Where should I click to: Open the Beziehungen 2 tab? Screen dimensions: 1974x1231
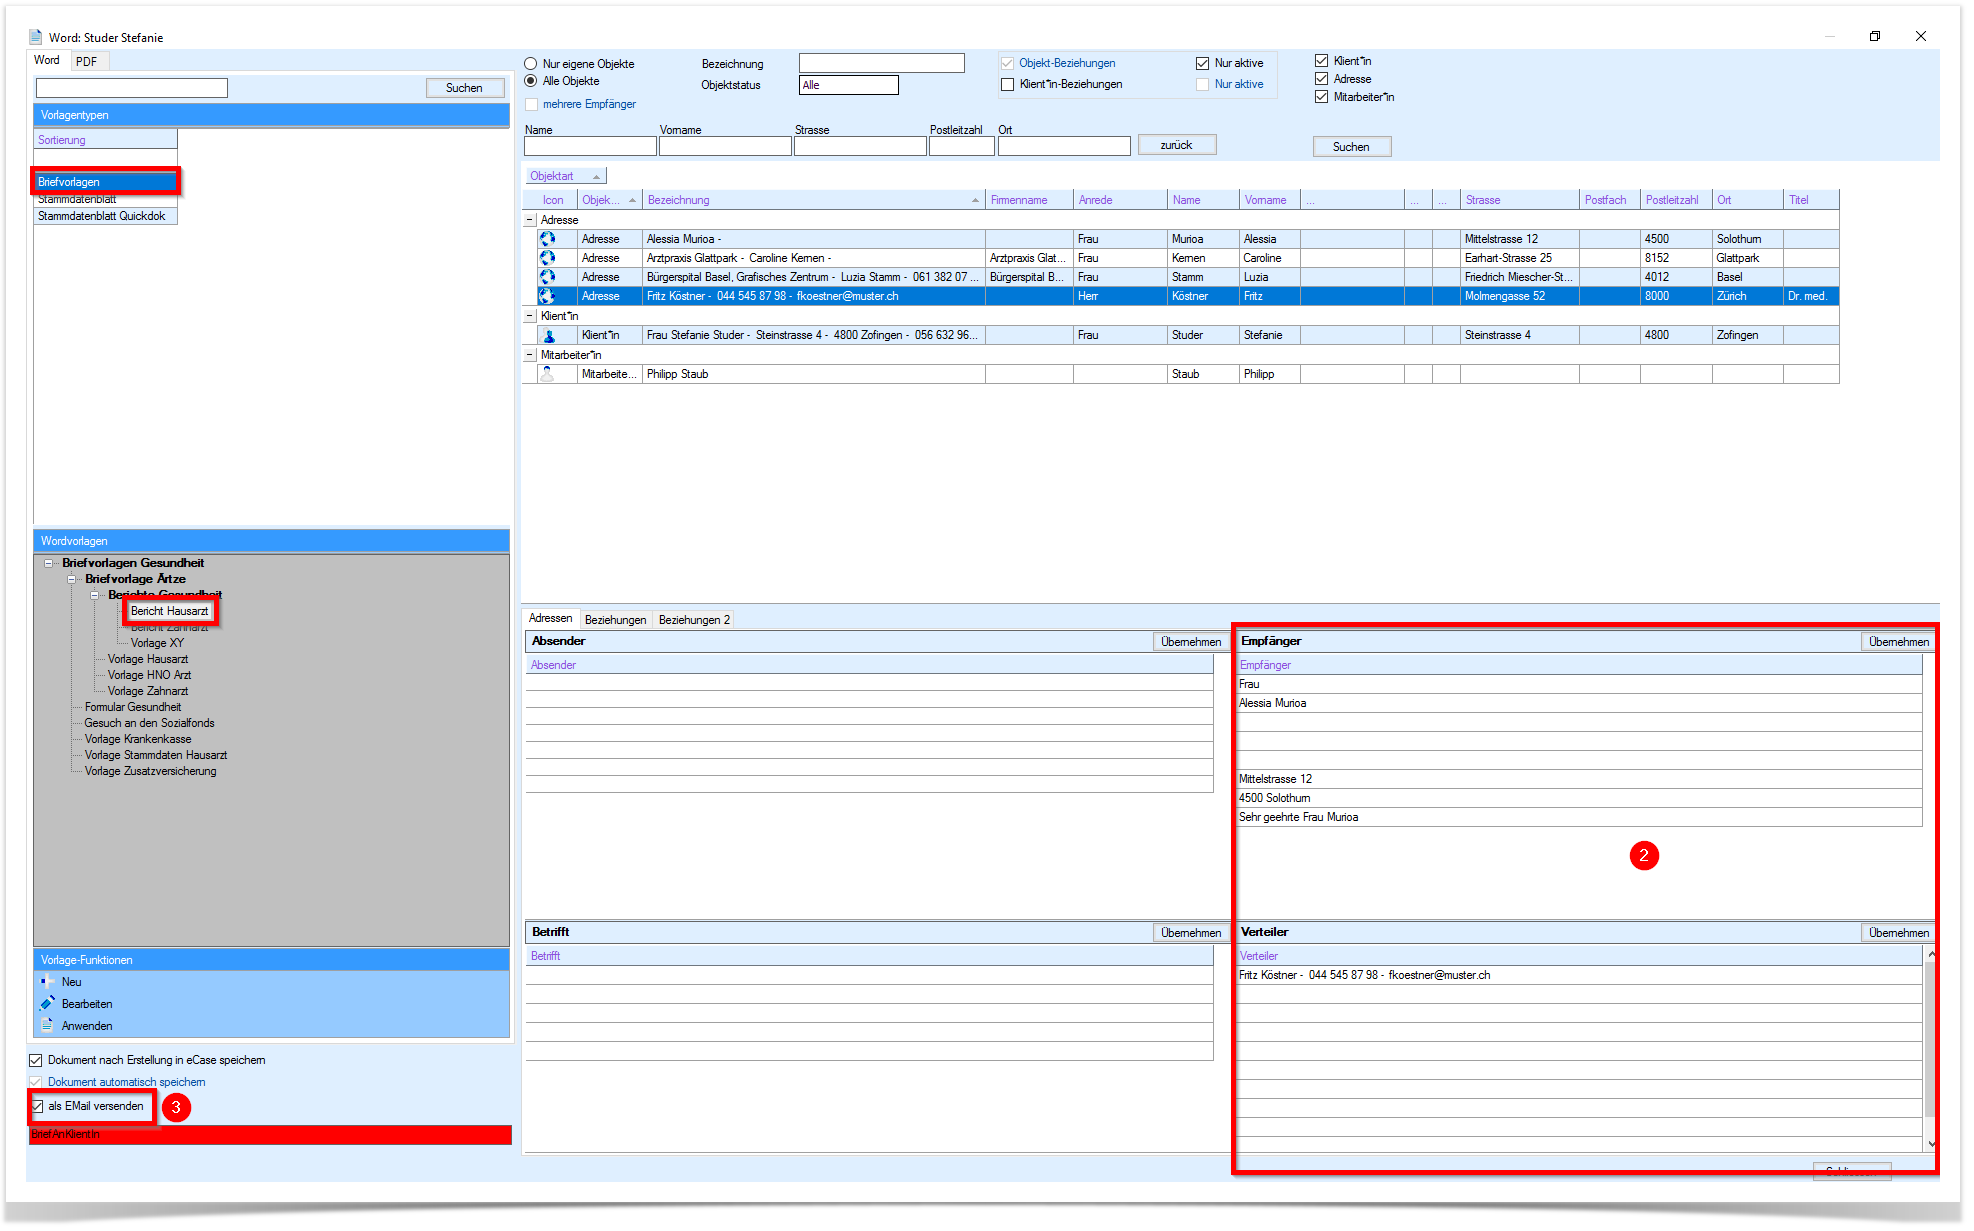694,620
